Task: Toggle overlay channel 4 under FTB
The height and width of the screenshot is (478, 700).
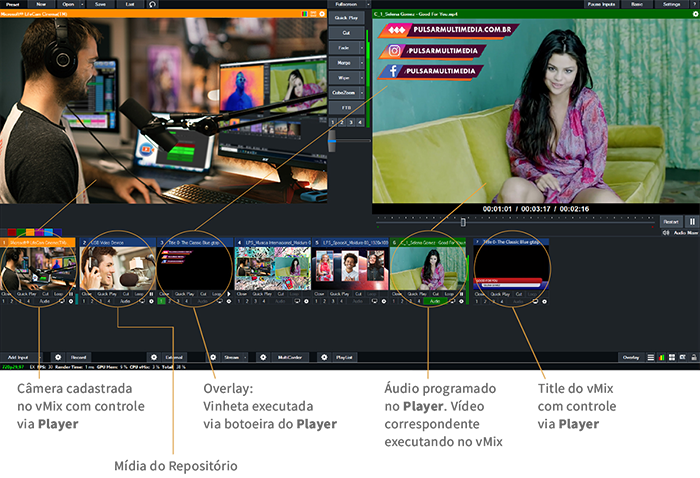Action: pos(361,122)
